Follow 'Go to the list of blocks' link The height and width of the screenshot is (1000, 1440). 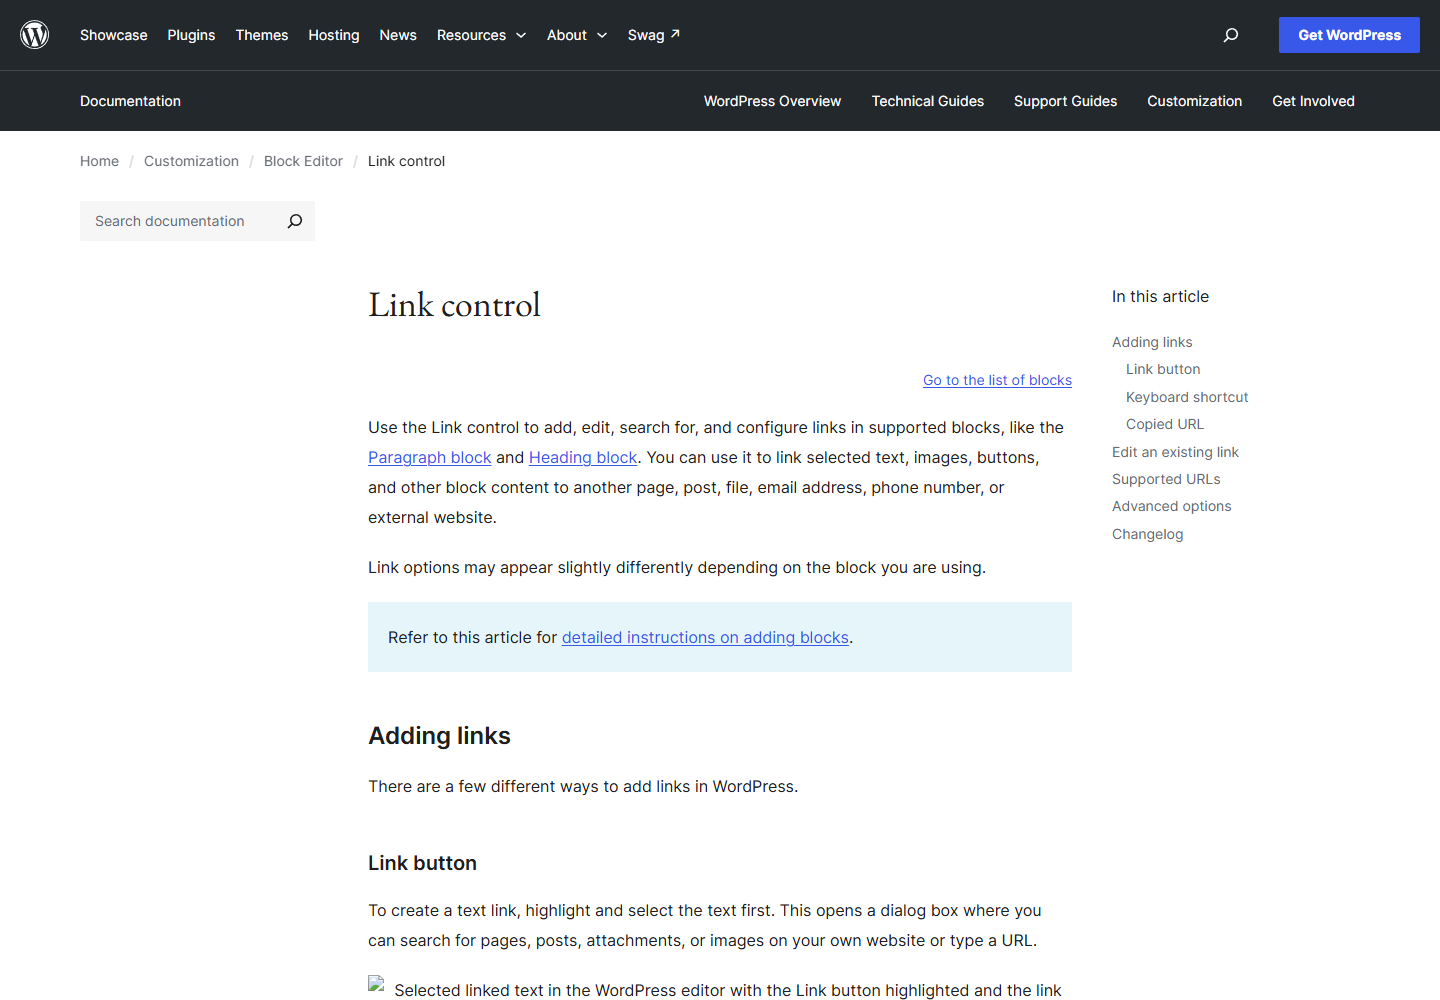[x=997, y=380]
